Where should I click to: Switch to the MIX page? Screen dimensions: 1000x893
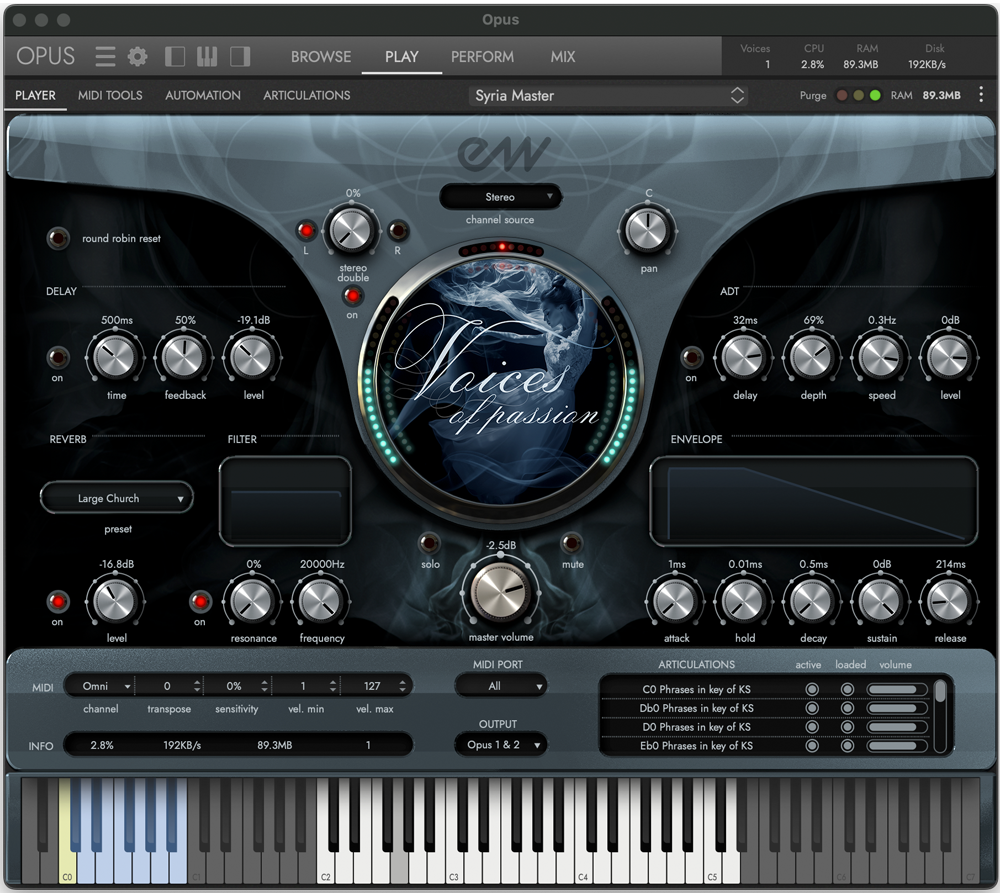pyautogui.click(x=562, y=57)
